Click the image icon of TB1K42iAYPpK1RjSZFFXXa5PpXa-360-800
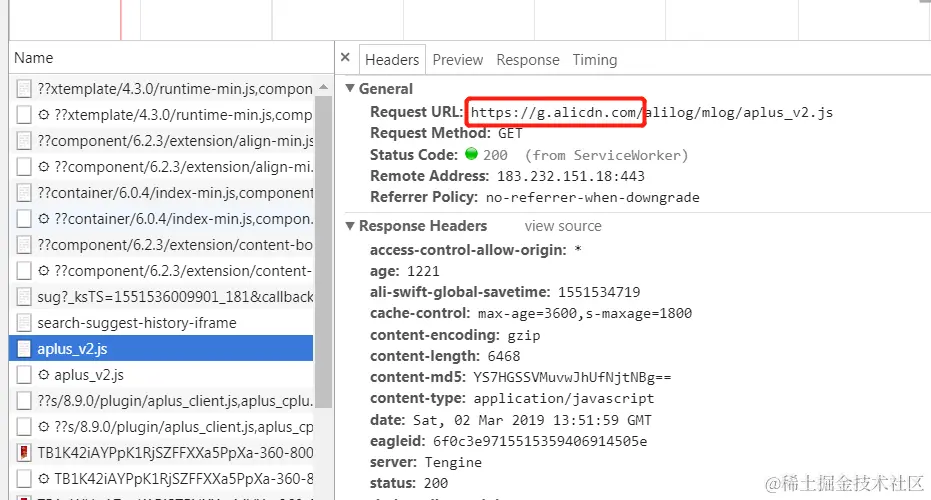The width and height of the screenshot is (931, 500). click(x=24, y=452)
